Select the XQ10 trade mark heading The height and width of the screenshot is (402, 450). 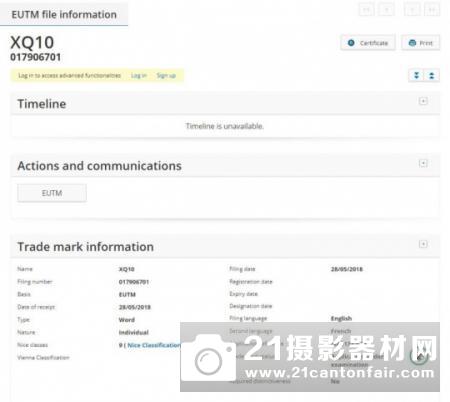point(32,42)
